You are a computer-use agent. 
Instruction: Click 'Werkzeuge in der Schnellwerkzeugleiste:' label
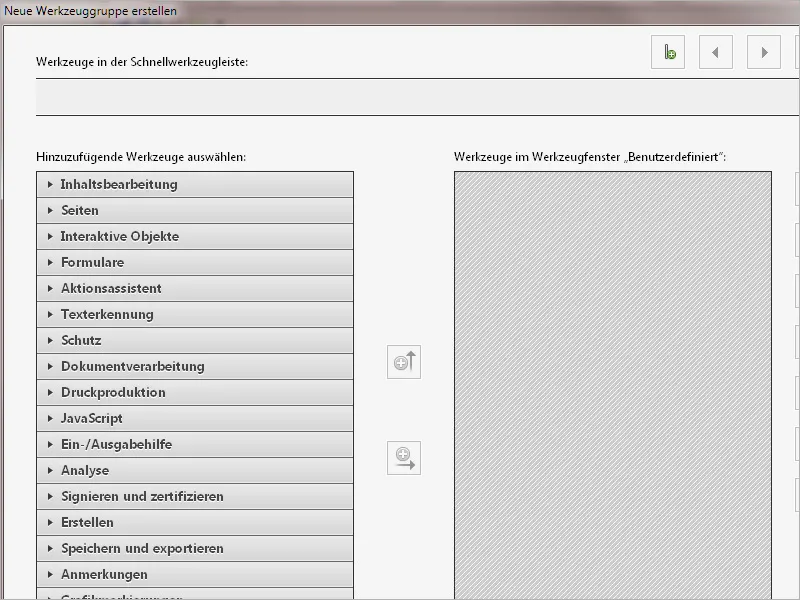142,62
